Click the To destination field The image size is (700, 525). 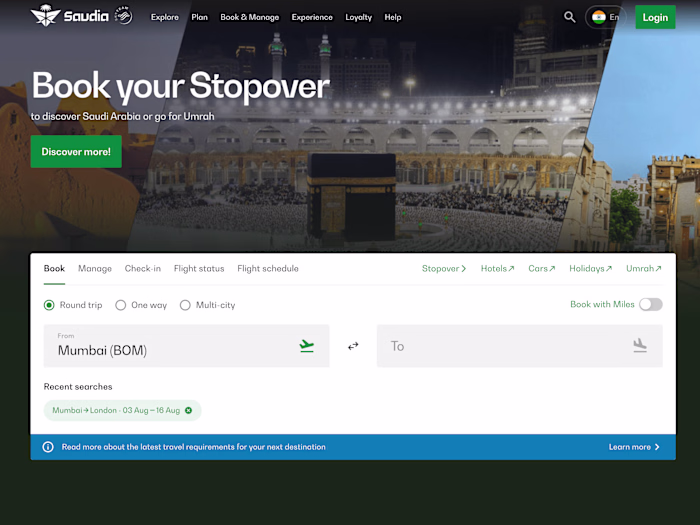(520, 346)
